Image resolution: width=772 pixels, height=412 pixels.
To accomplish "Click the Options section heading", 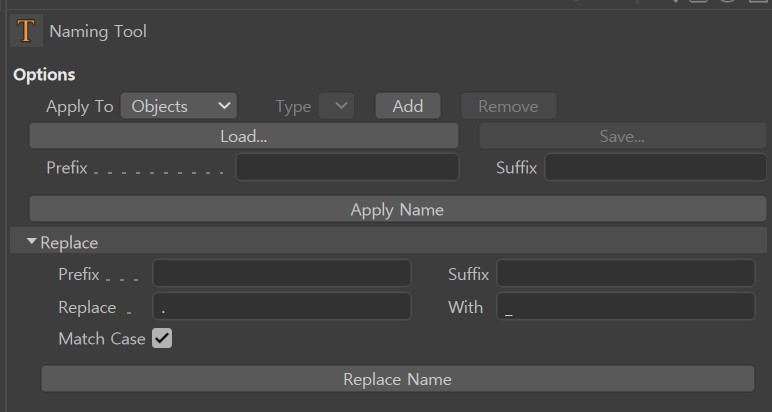I will click(x=44, y=75).
